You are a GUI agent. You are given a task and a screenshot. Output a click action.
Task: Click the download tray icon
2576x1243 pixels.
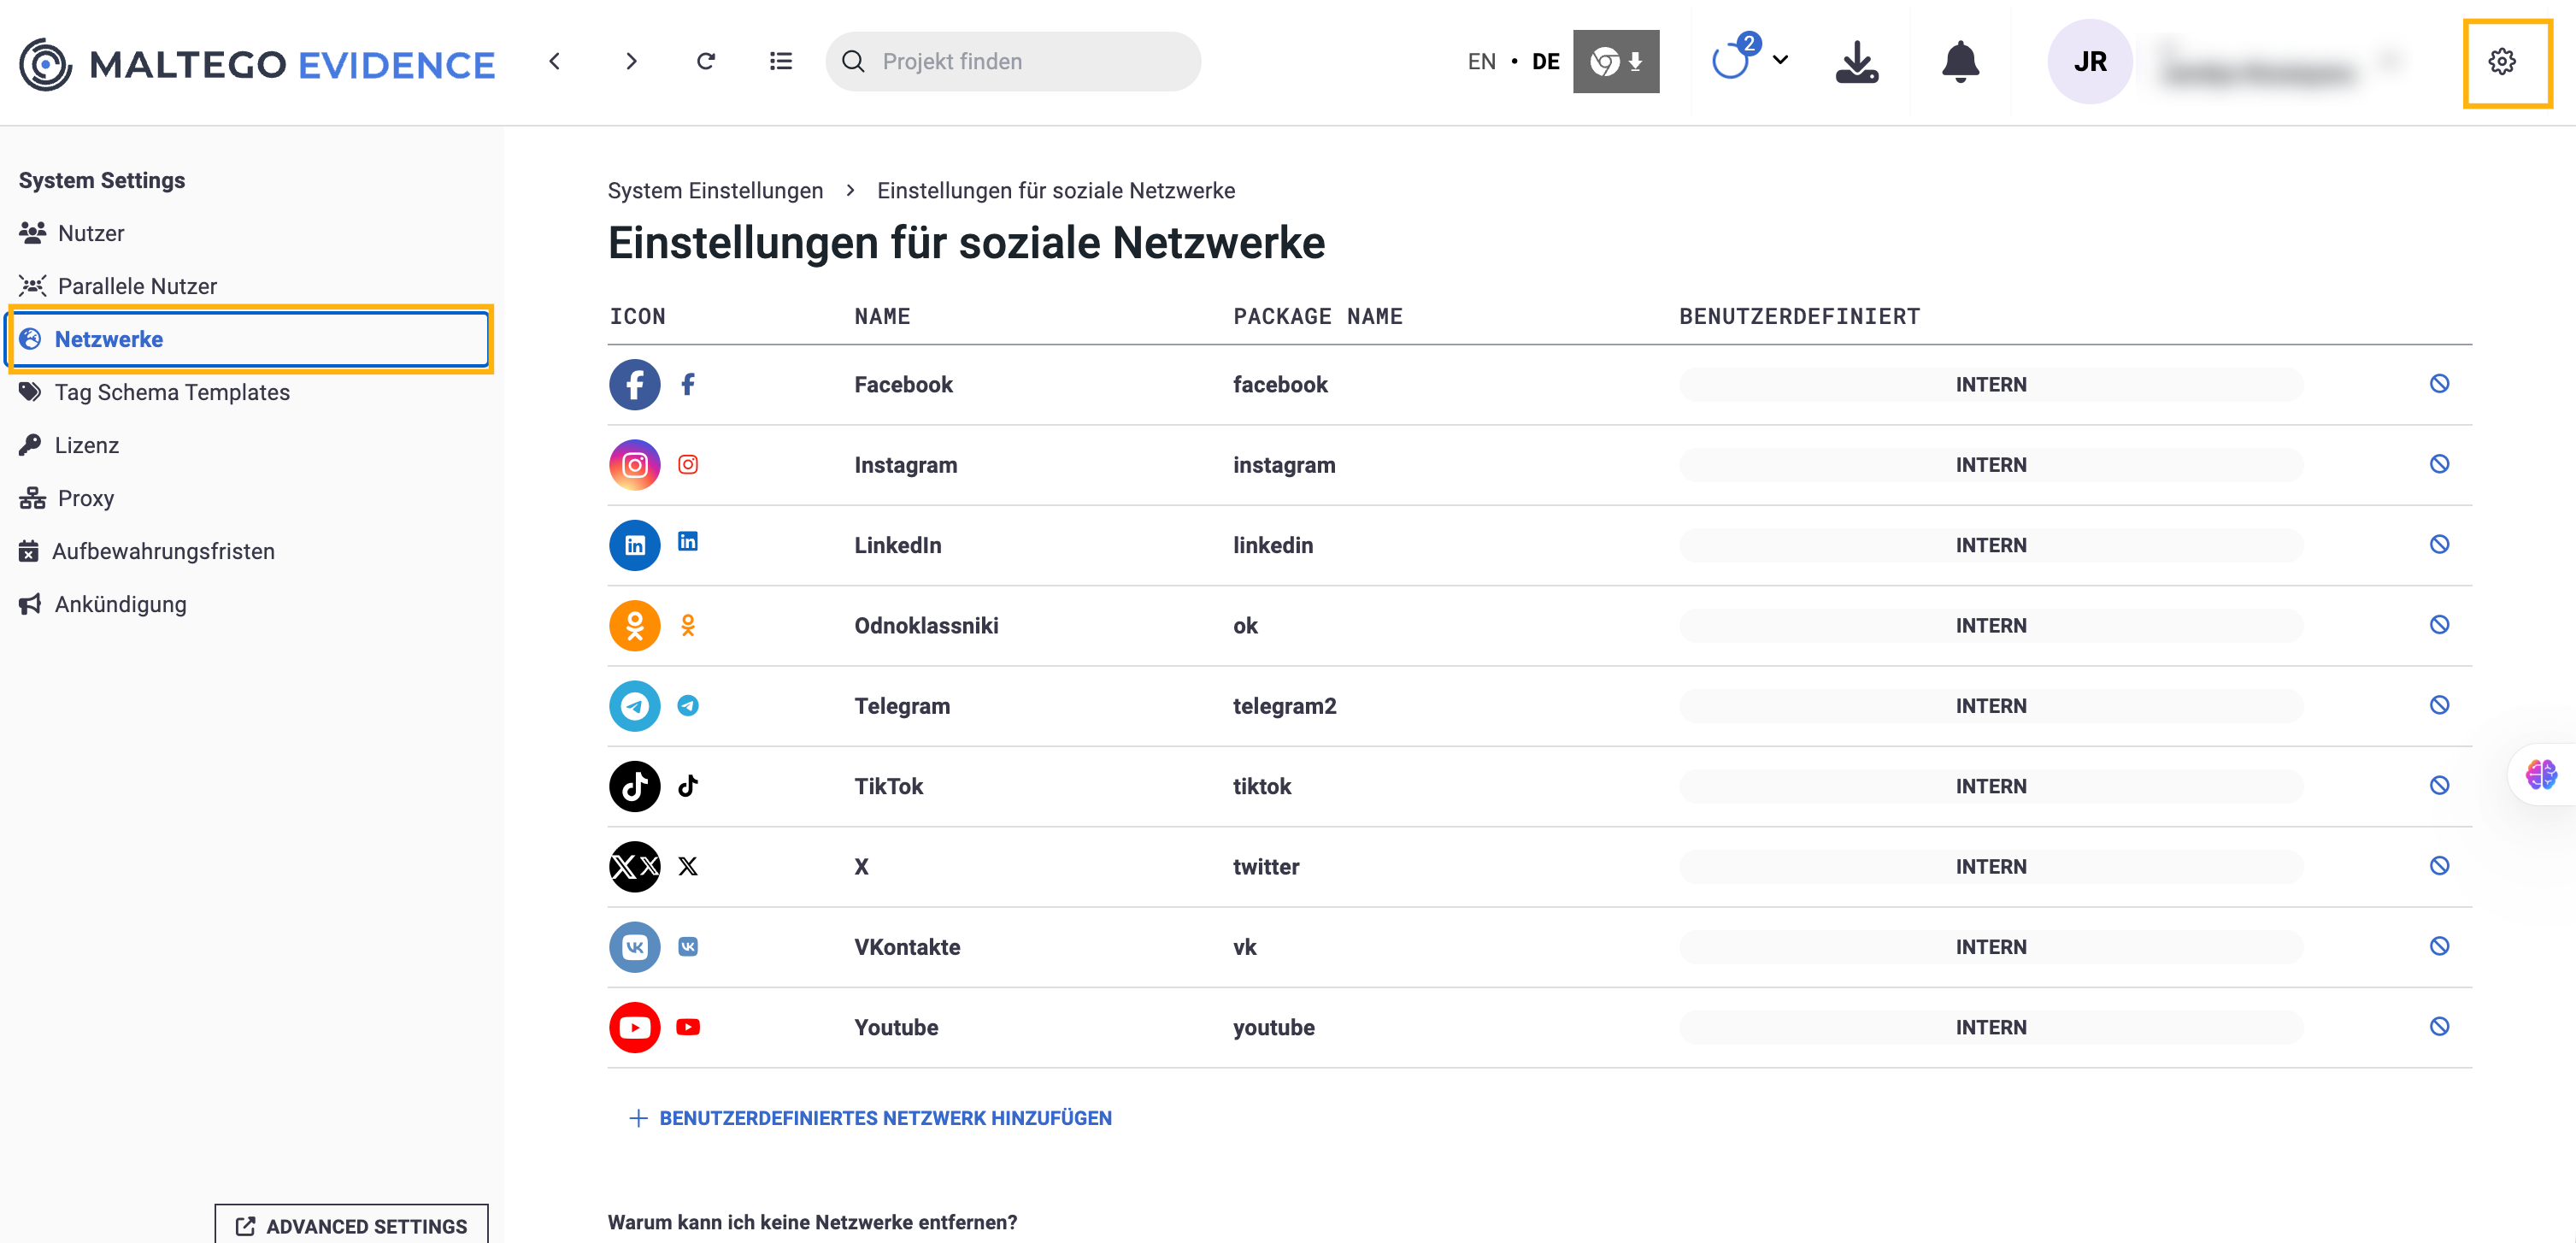tap(1856, 62)
